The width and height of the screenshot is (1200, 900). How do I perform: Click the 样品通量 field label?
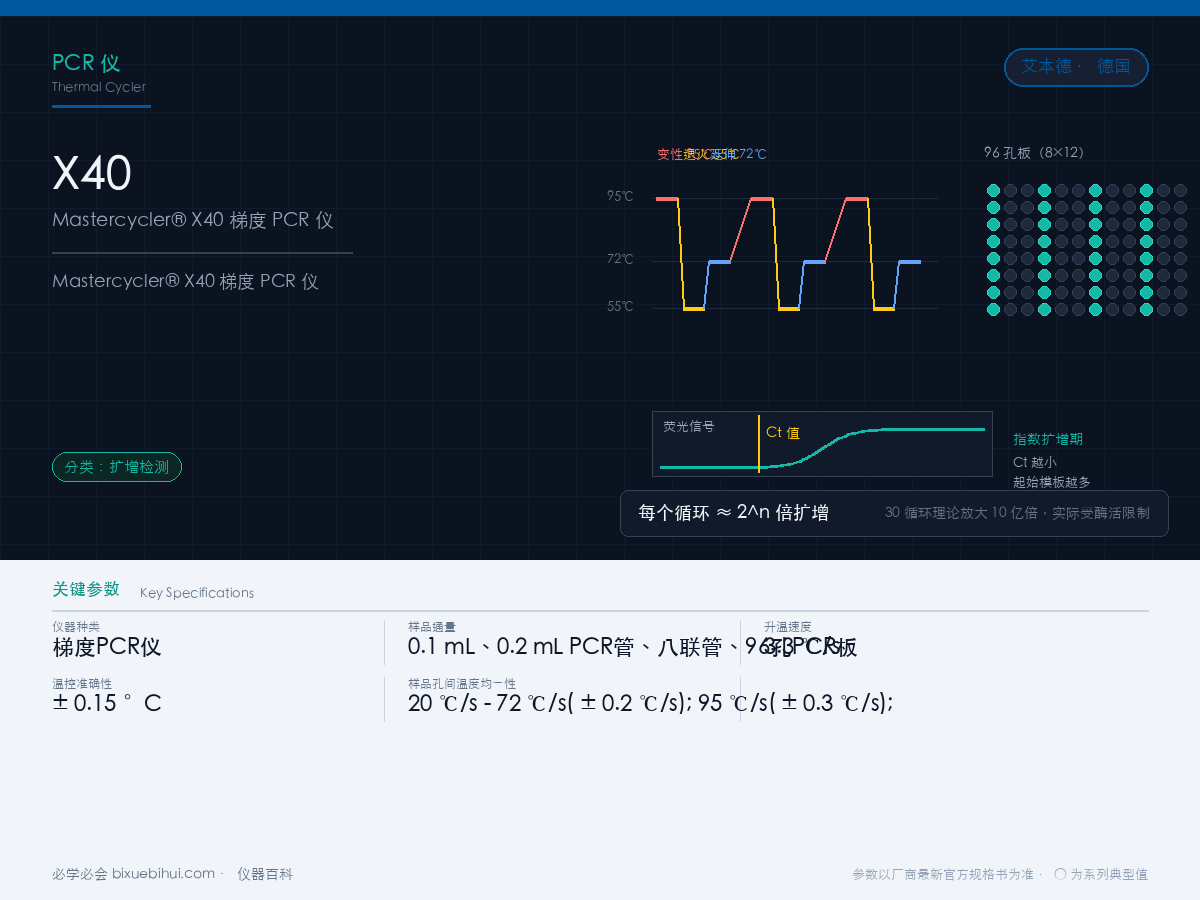click(x=432, y=627)
